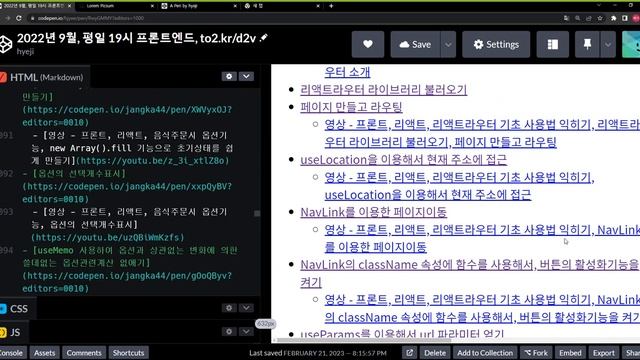Image resolution: width=640 pixels, height=360 pixels.
Task: Click the translate icon in address bar
Action: pyautogui.click(x=567, y=18)
